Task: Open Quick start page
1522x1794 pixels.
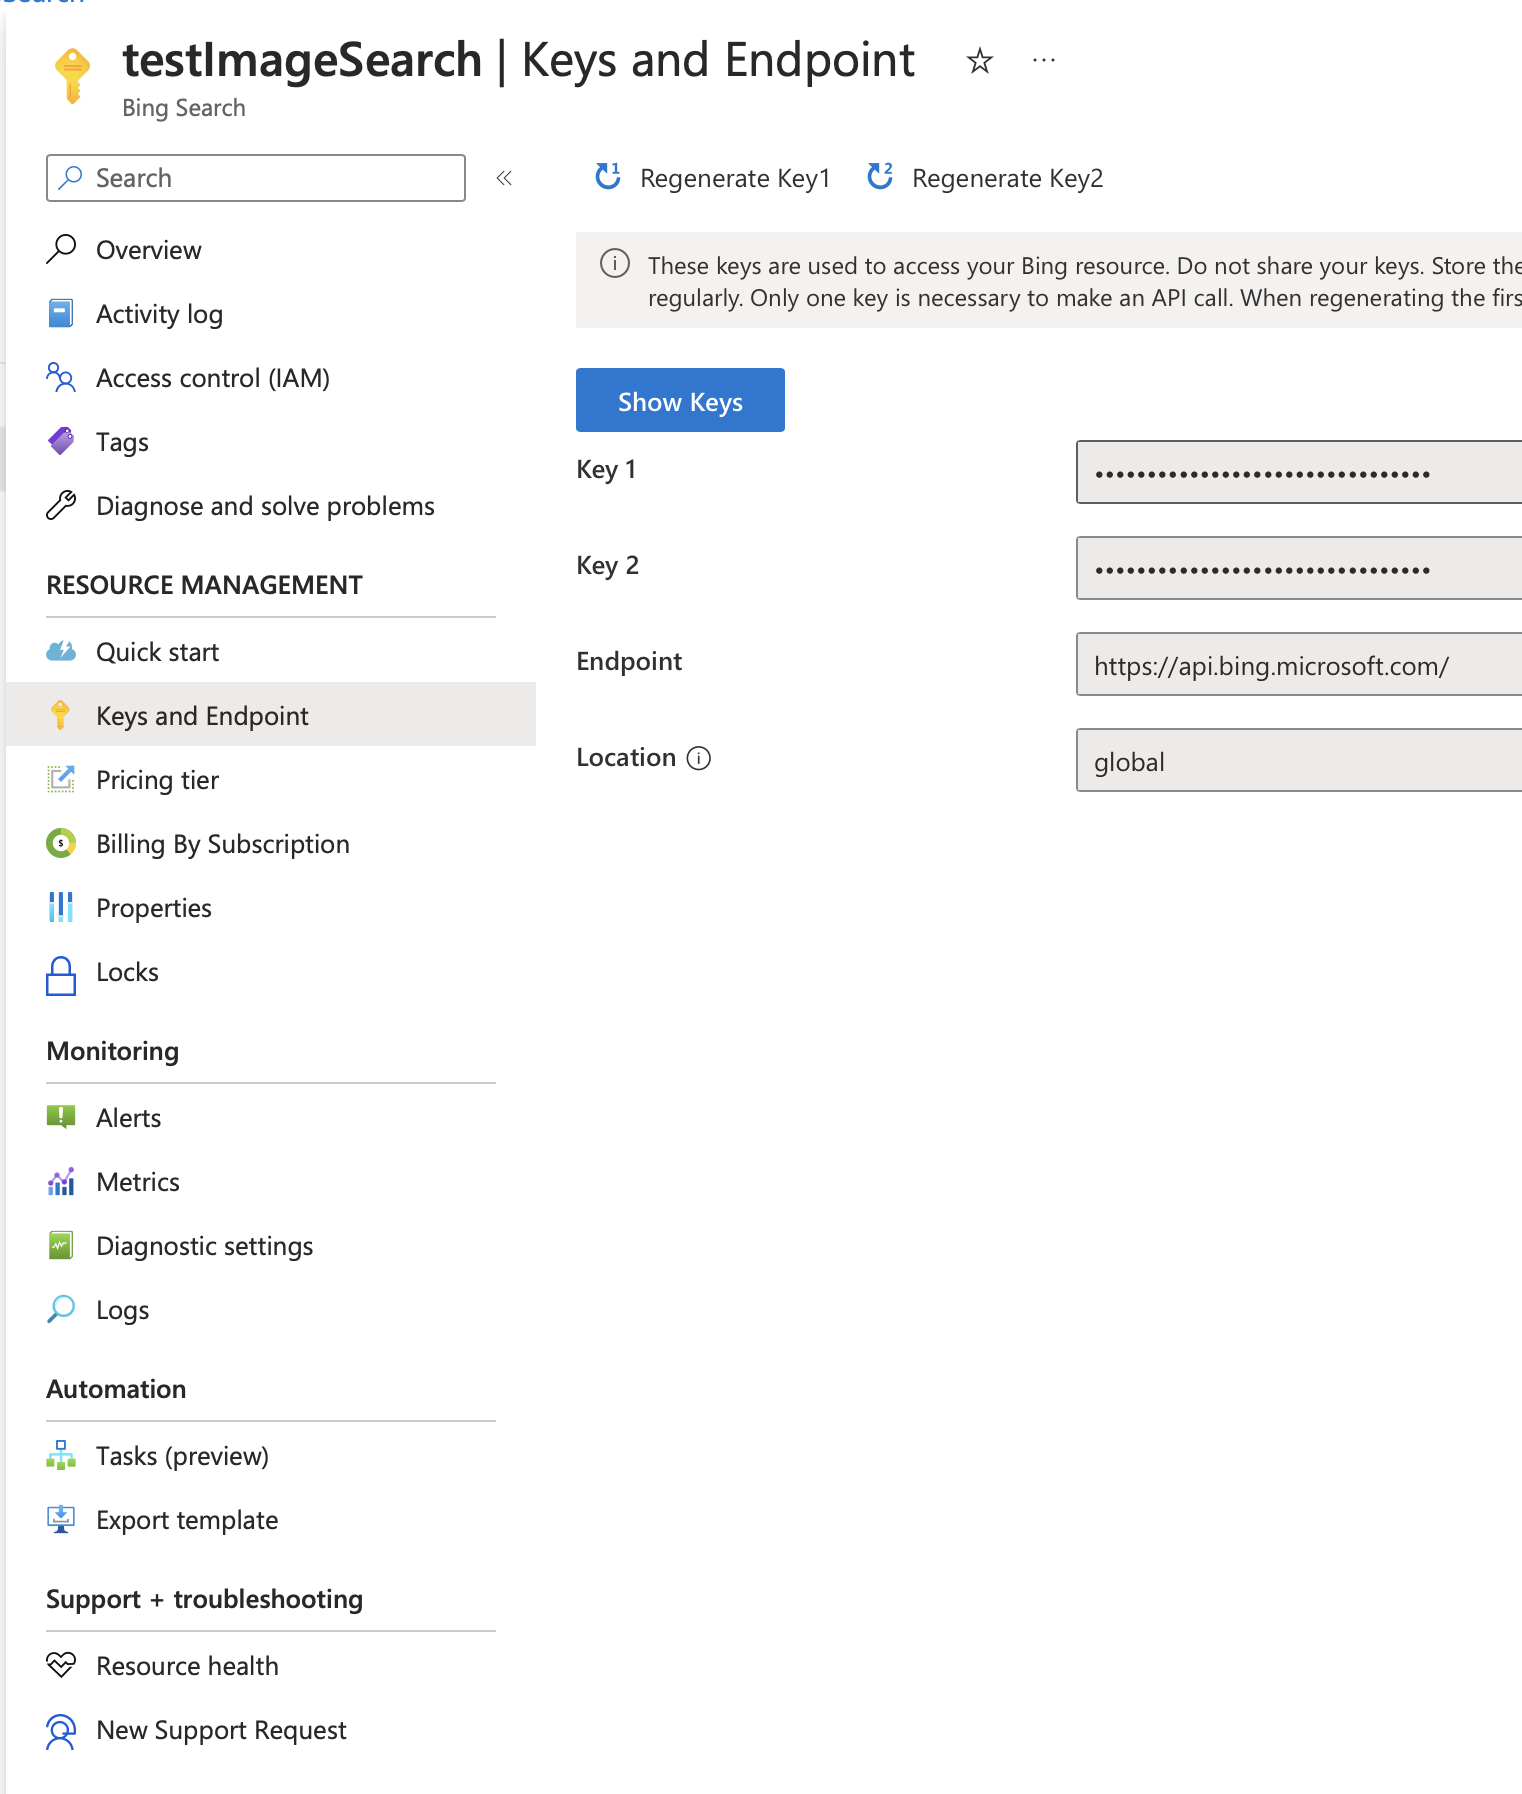Action: pyautogui.click(x=157, y=652)
